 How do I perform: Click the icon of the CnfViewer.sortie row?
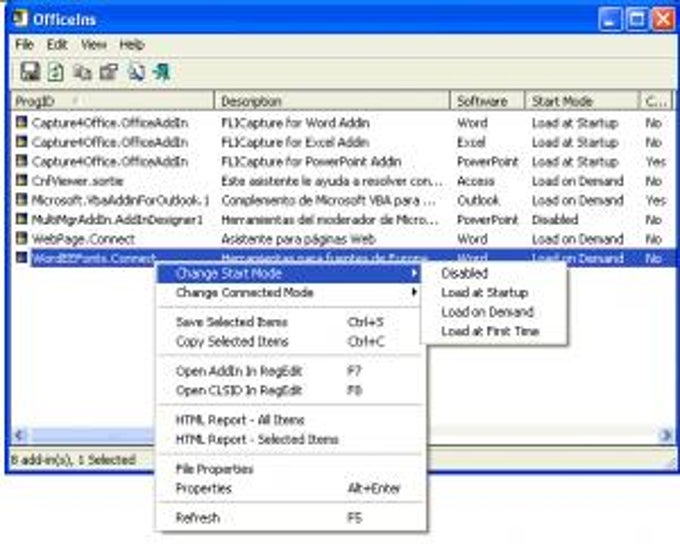tap(22, 180)
